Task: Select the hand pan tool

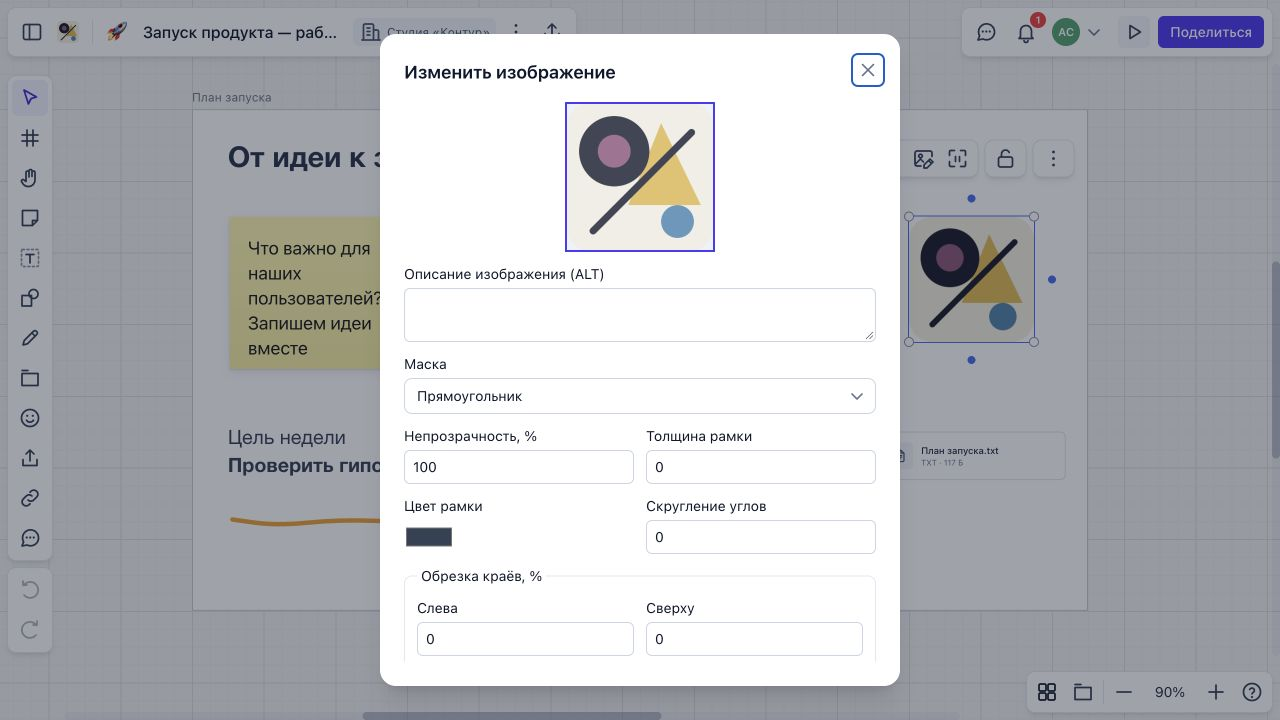Action: [x=30, y=178]
